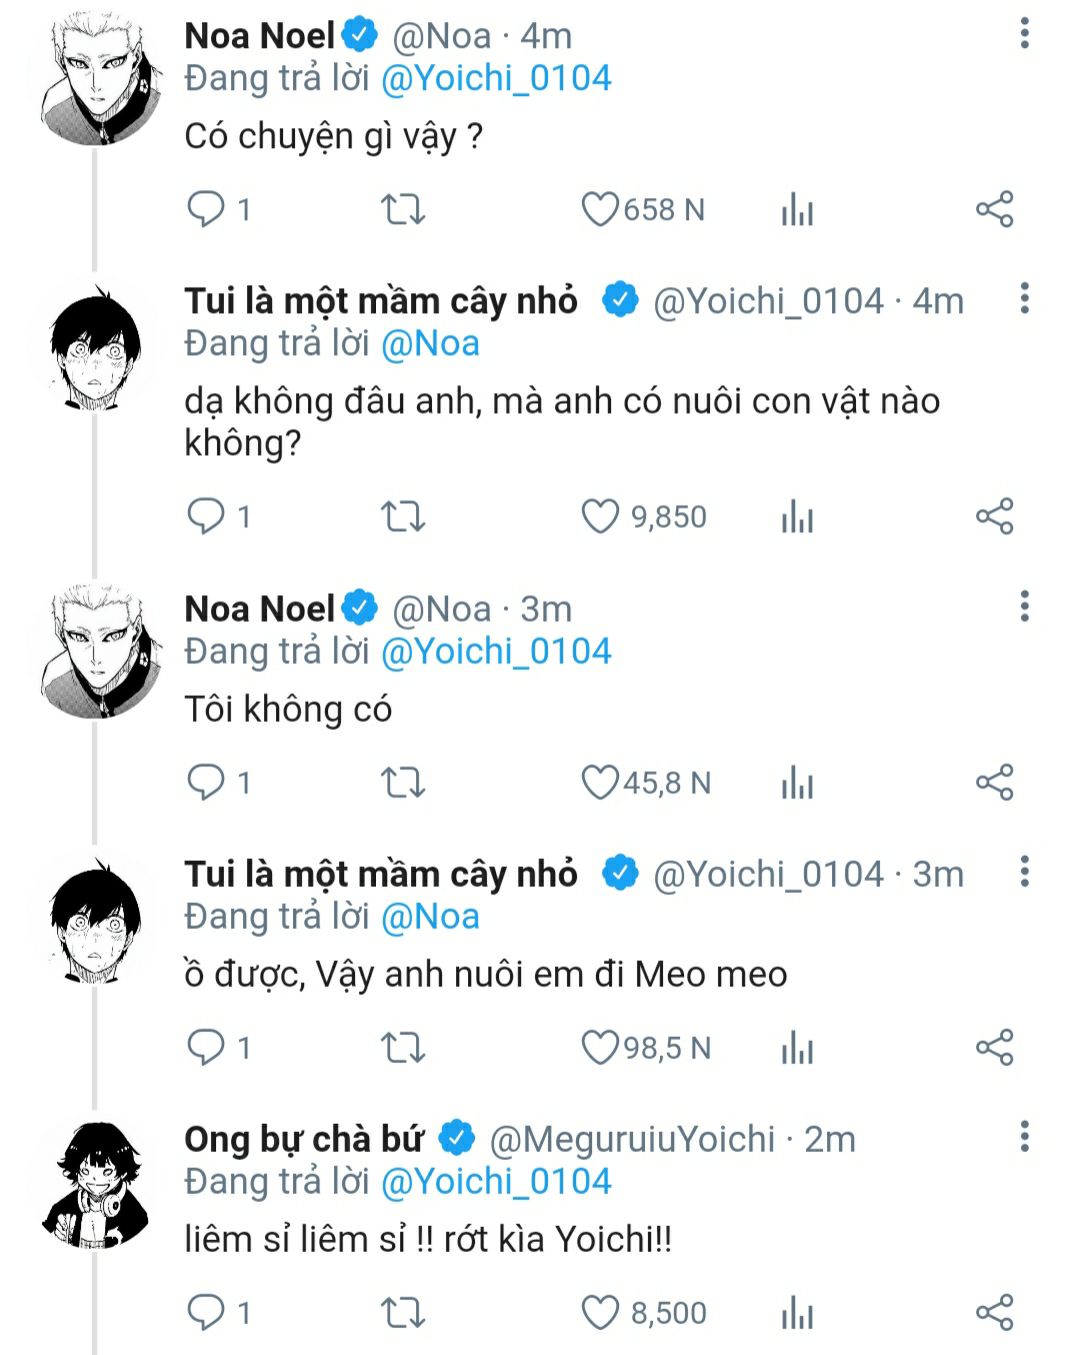Retweet the "Tôi không có" tweet

[x=403, y=782]
